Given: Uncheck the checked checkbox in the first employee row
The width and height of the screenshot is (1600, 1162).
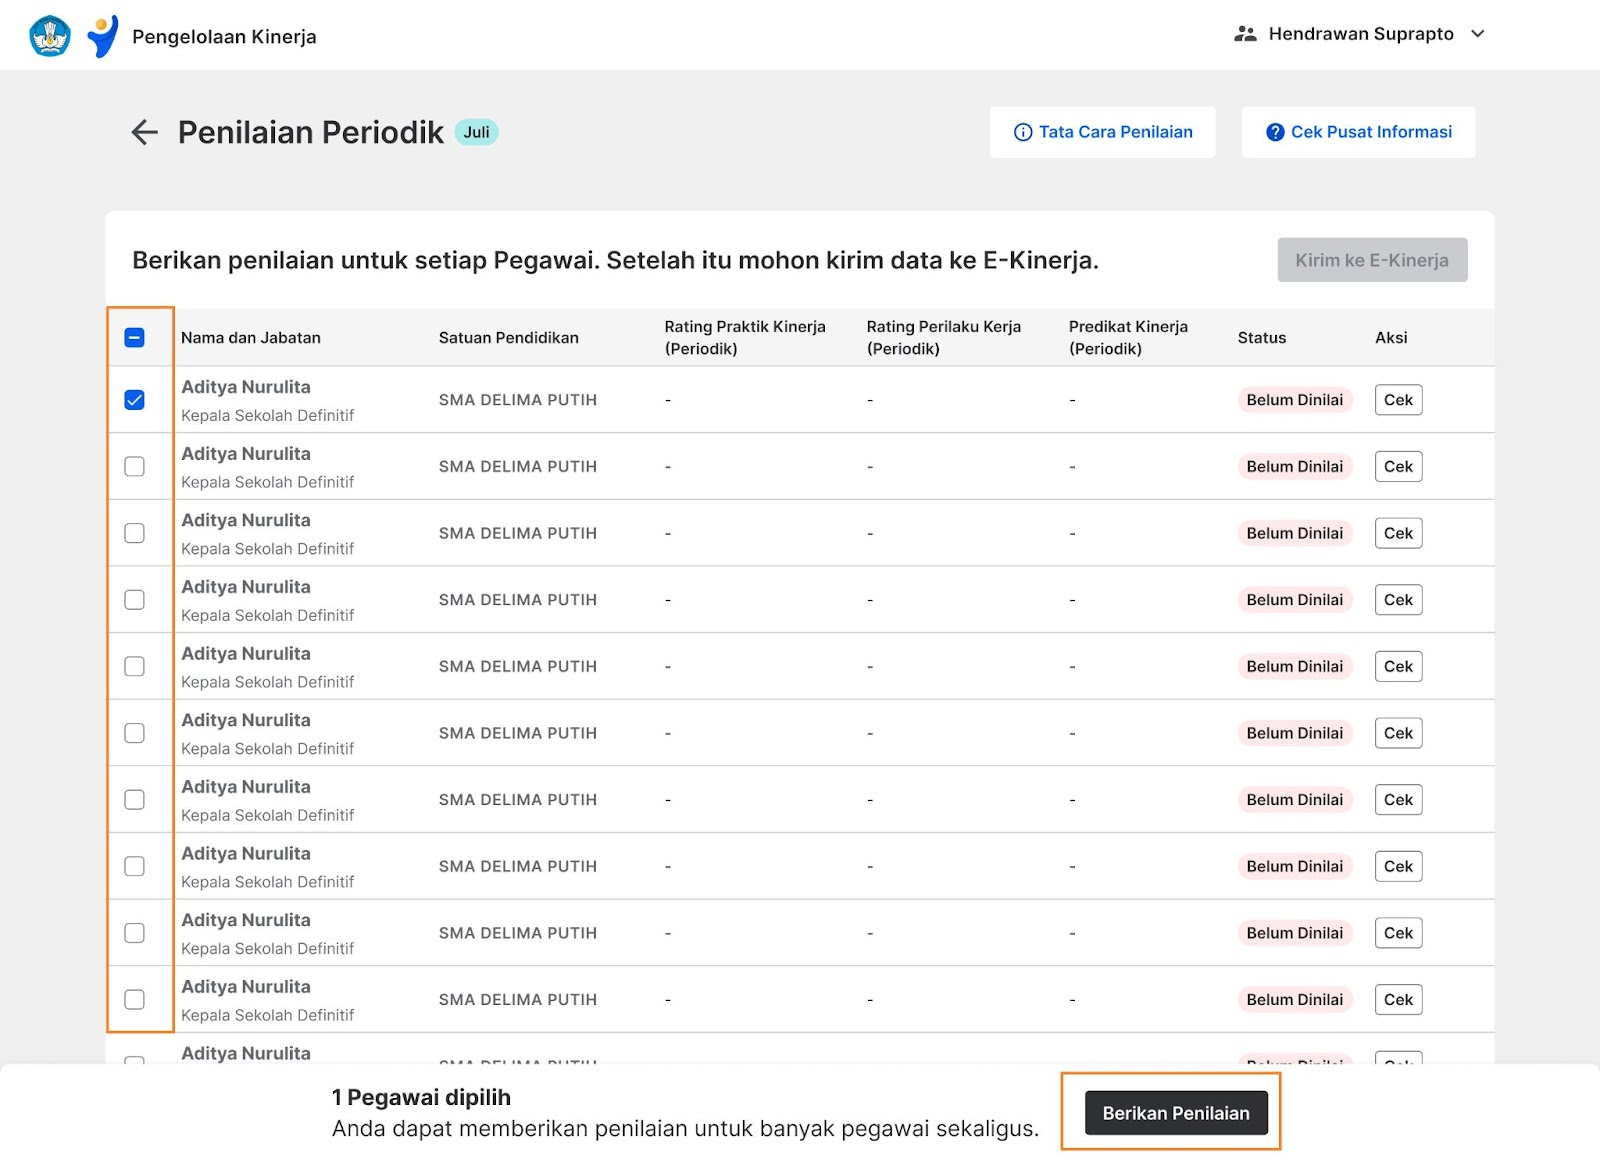Looking at the screenshot, I should [x=134, y=400].
